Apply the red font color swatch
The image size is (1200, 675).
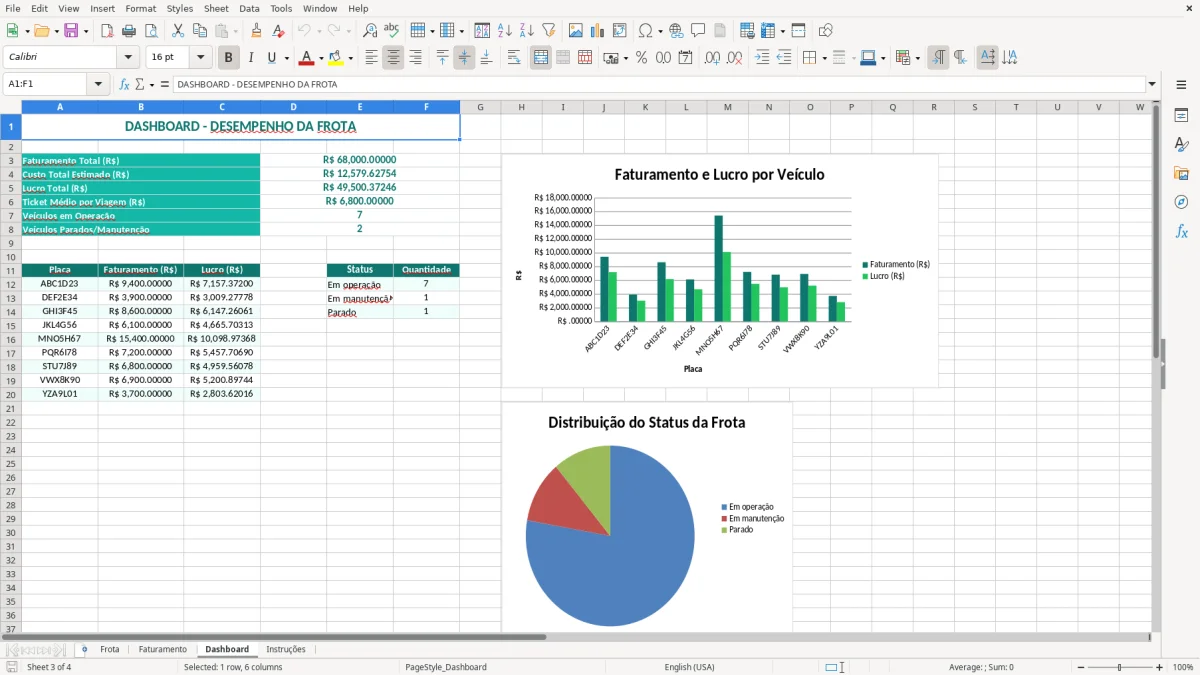[307, 58]
